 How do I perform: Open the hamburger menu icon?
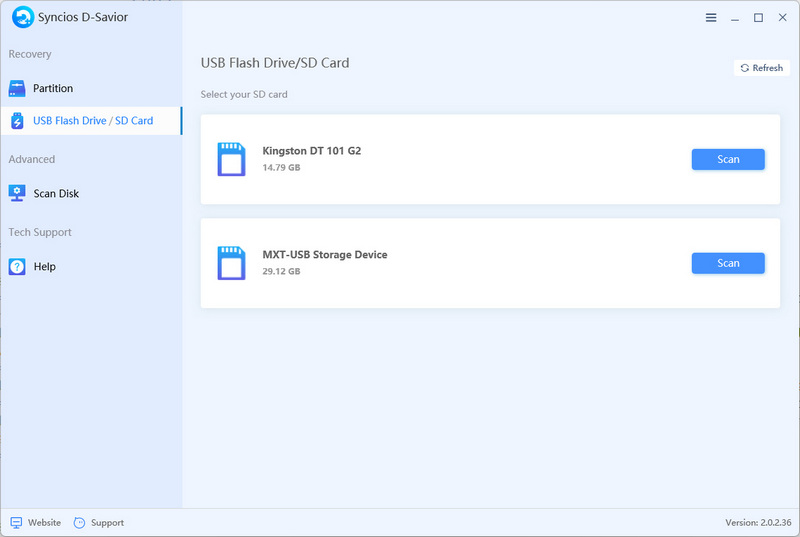click(711, 18)
